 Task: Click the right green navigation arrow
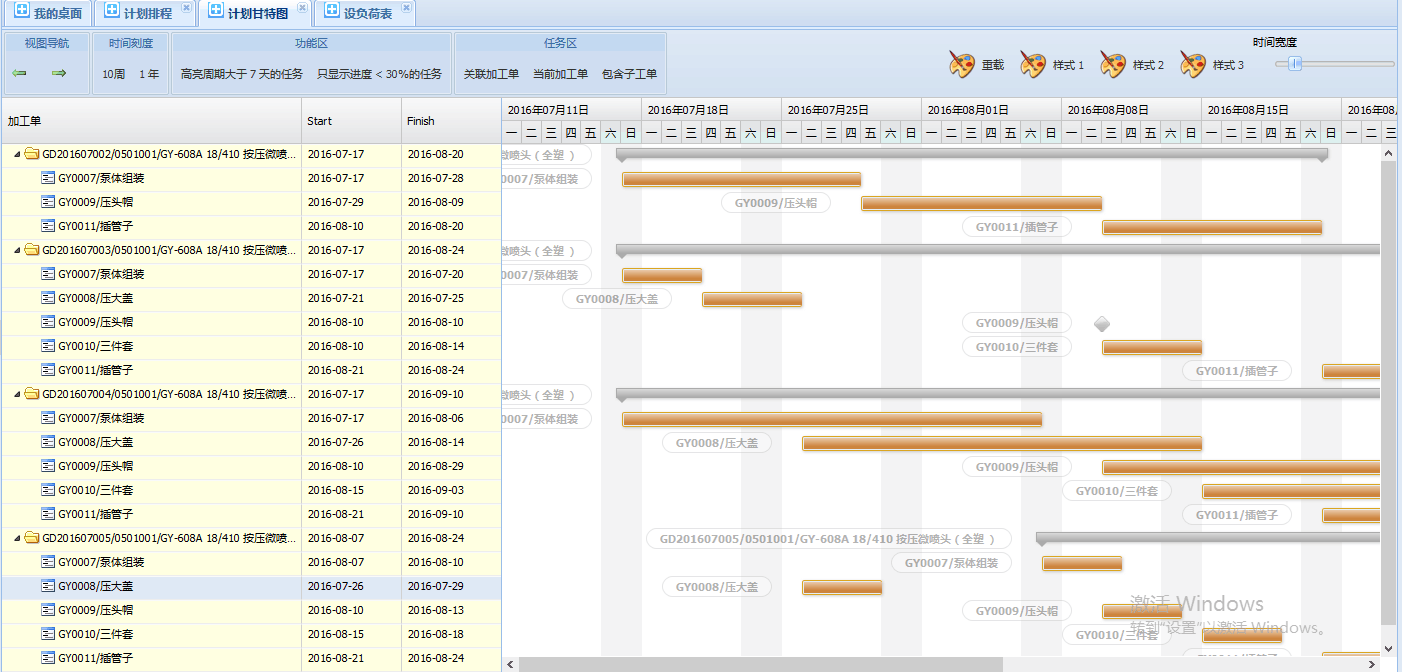click(59, 73)
